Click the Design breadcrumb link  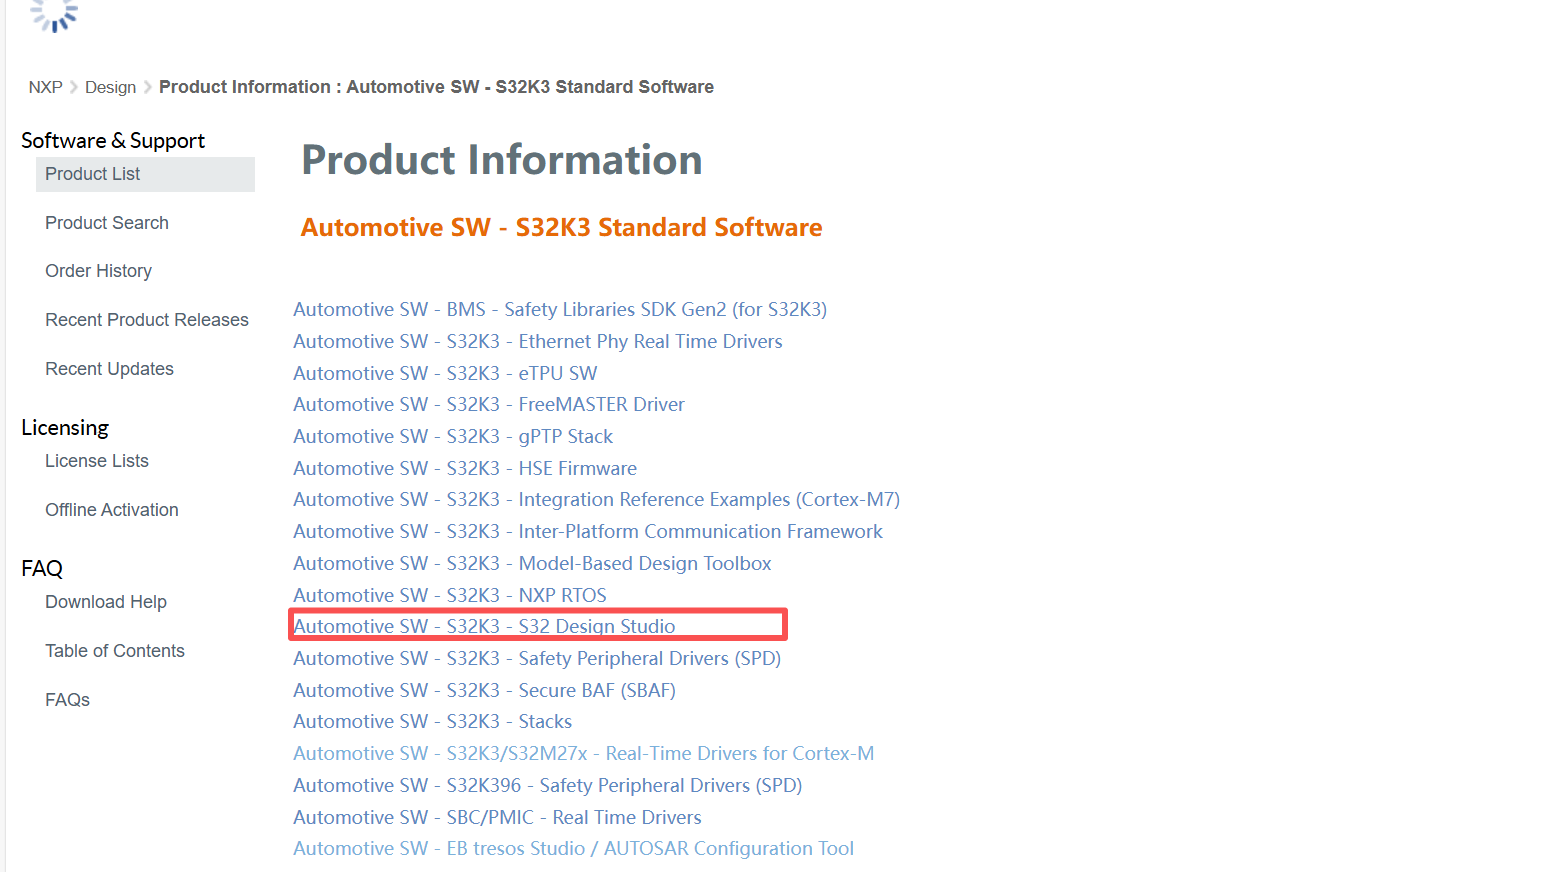(x=110, y=87)
